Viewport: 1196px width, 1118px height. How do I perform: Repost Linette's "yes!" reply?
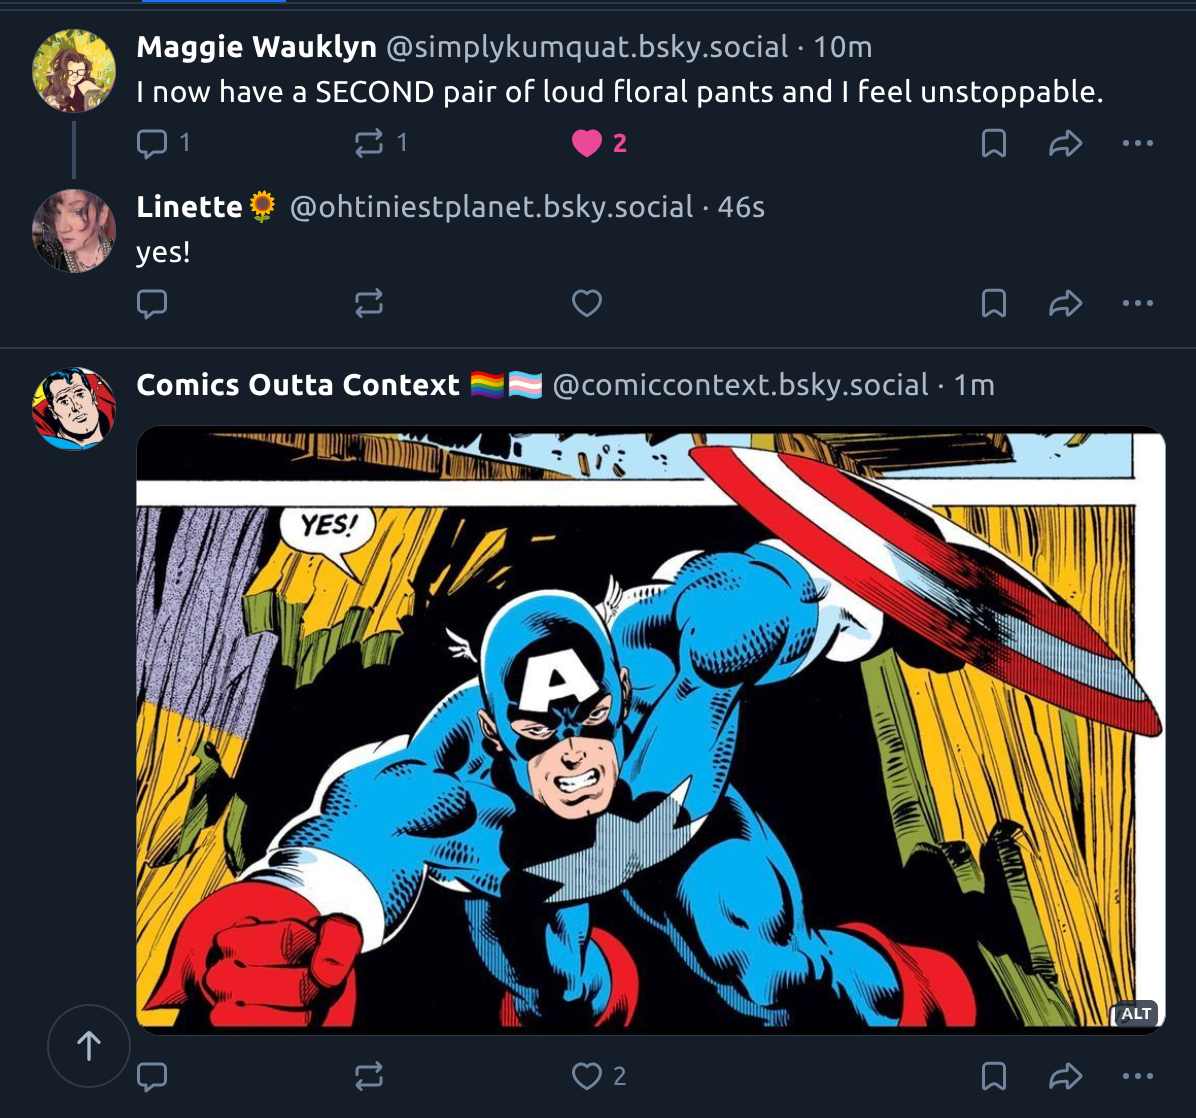pos(369,303)
